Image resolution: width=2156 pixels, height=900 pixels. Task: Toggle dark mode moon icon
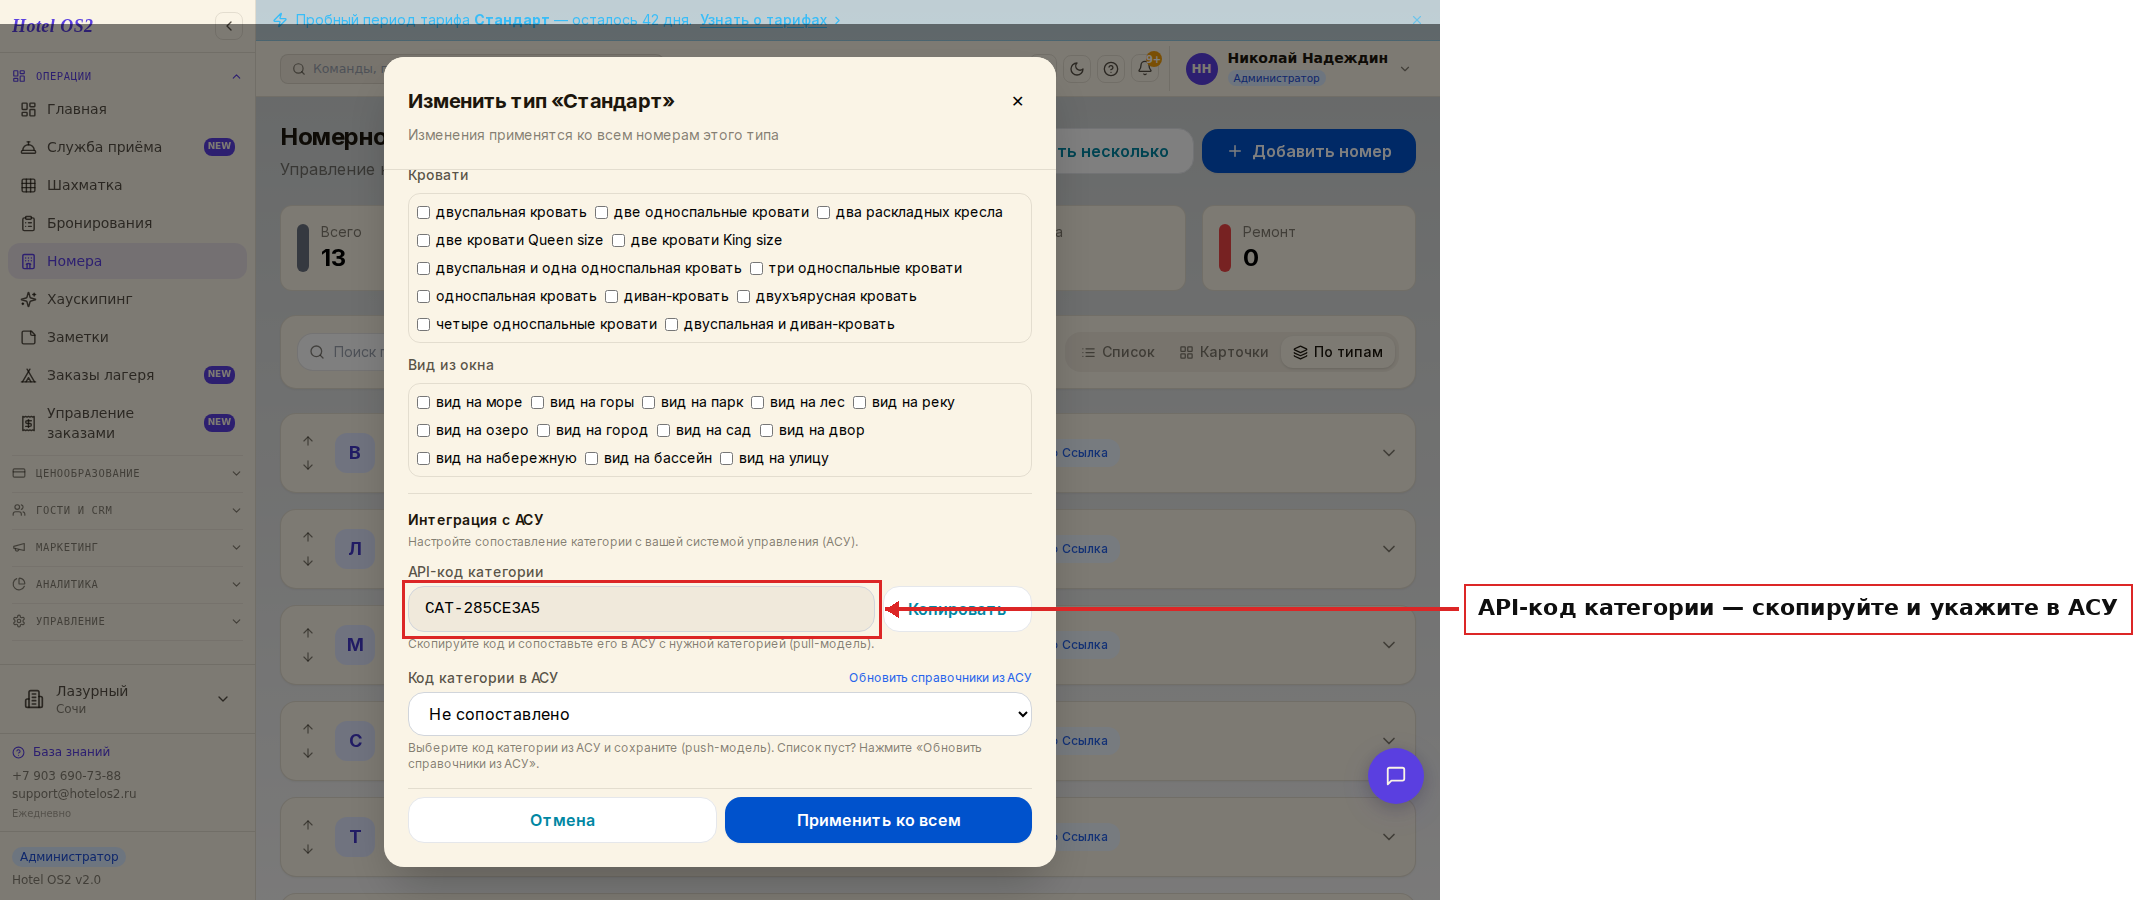(x=1077, y=69)
